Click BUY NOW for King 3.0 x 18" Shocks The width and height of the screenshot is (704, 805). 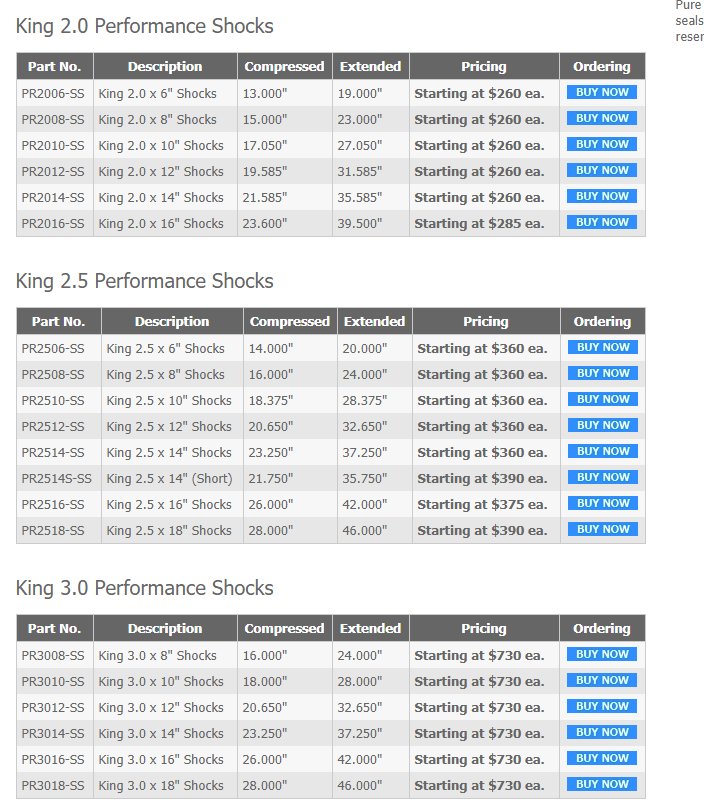(x=602, y=784)
